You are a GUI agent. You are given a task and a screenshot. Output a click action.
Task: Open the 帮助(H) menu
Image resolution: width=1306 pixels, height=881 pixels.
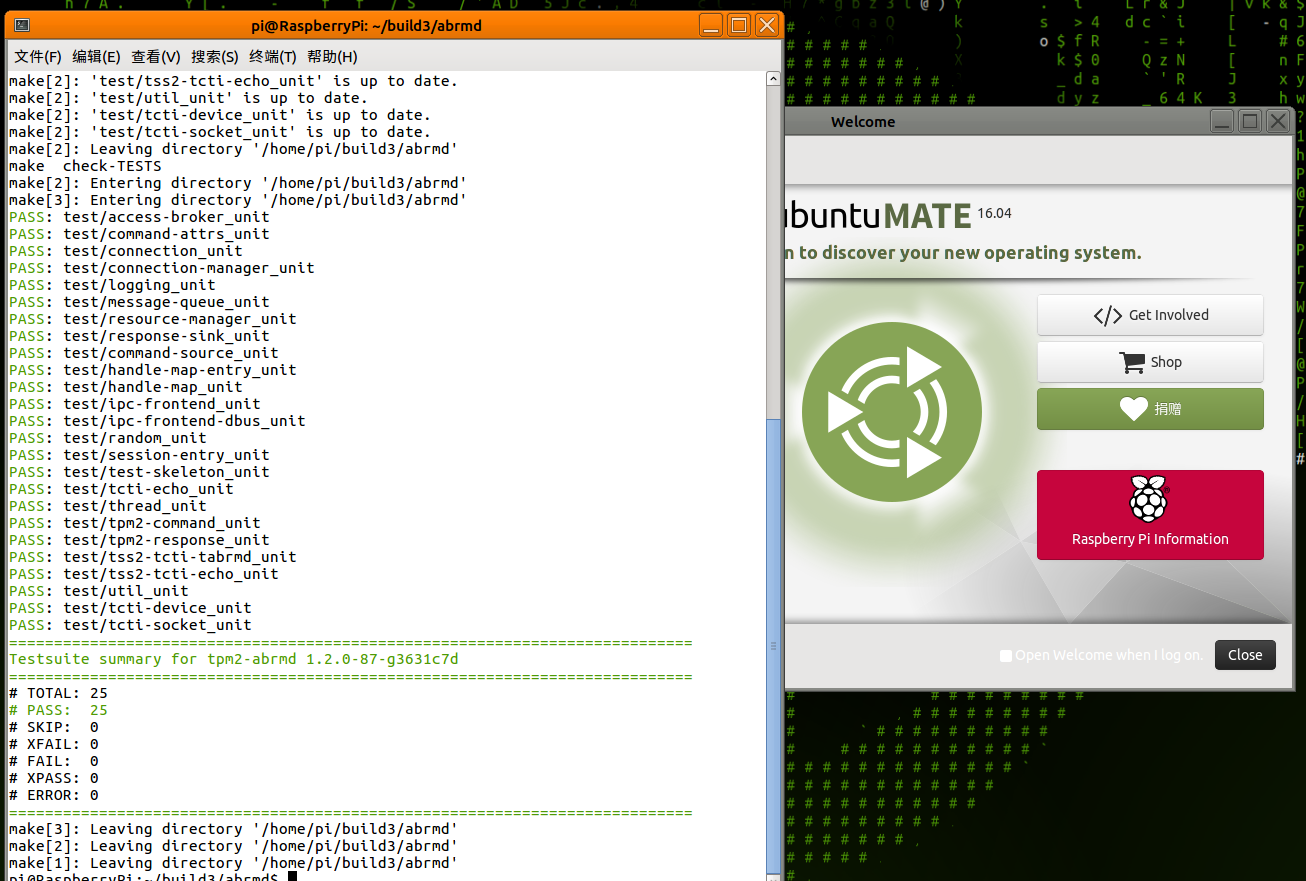[331, 57]
